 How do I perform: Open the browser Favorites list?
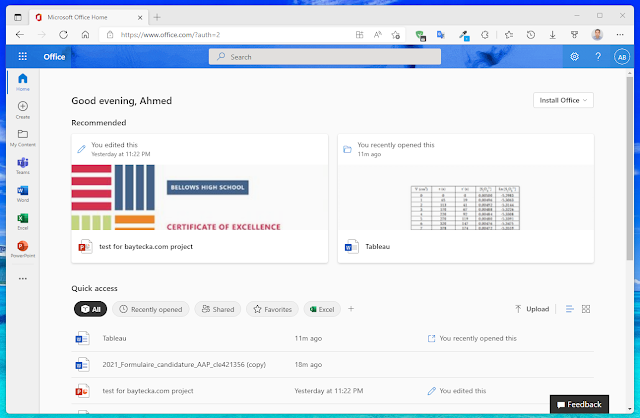tap(509, 35)
